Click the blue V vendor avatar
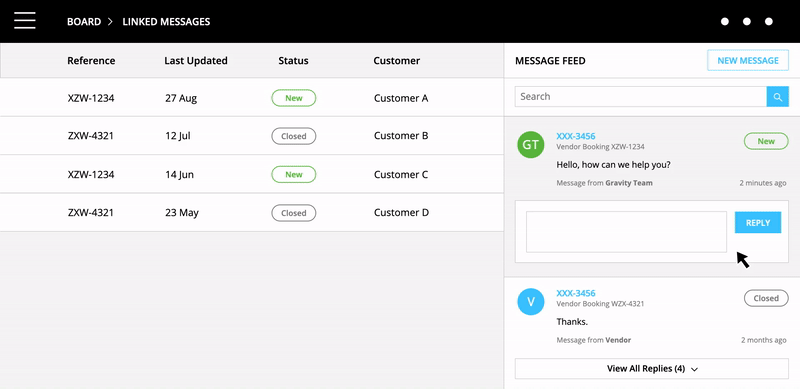 point(531,301)
